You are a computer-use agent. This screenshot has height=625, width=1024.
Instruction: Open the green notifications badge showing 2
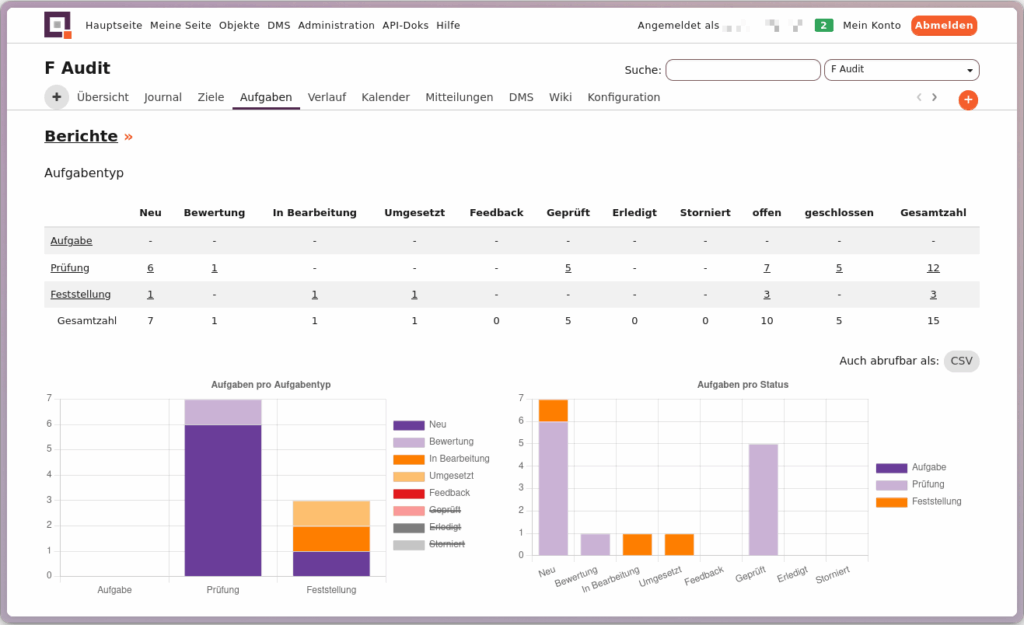[824, 25]
